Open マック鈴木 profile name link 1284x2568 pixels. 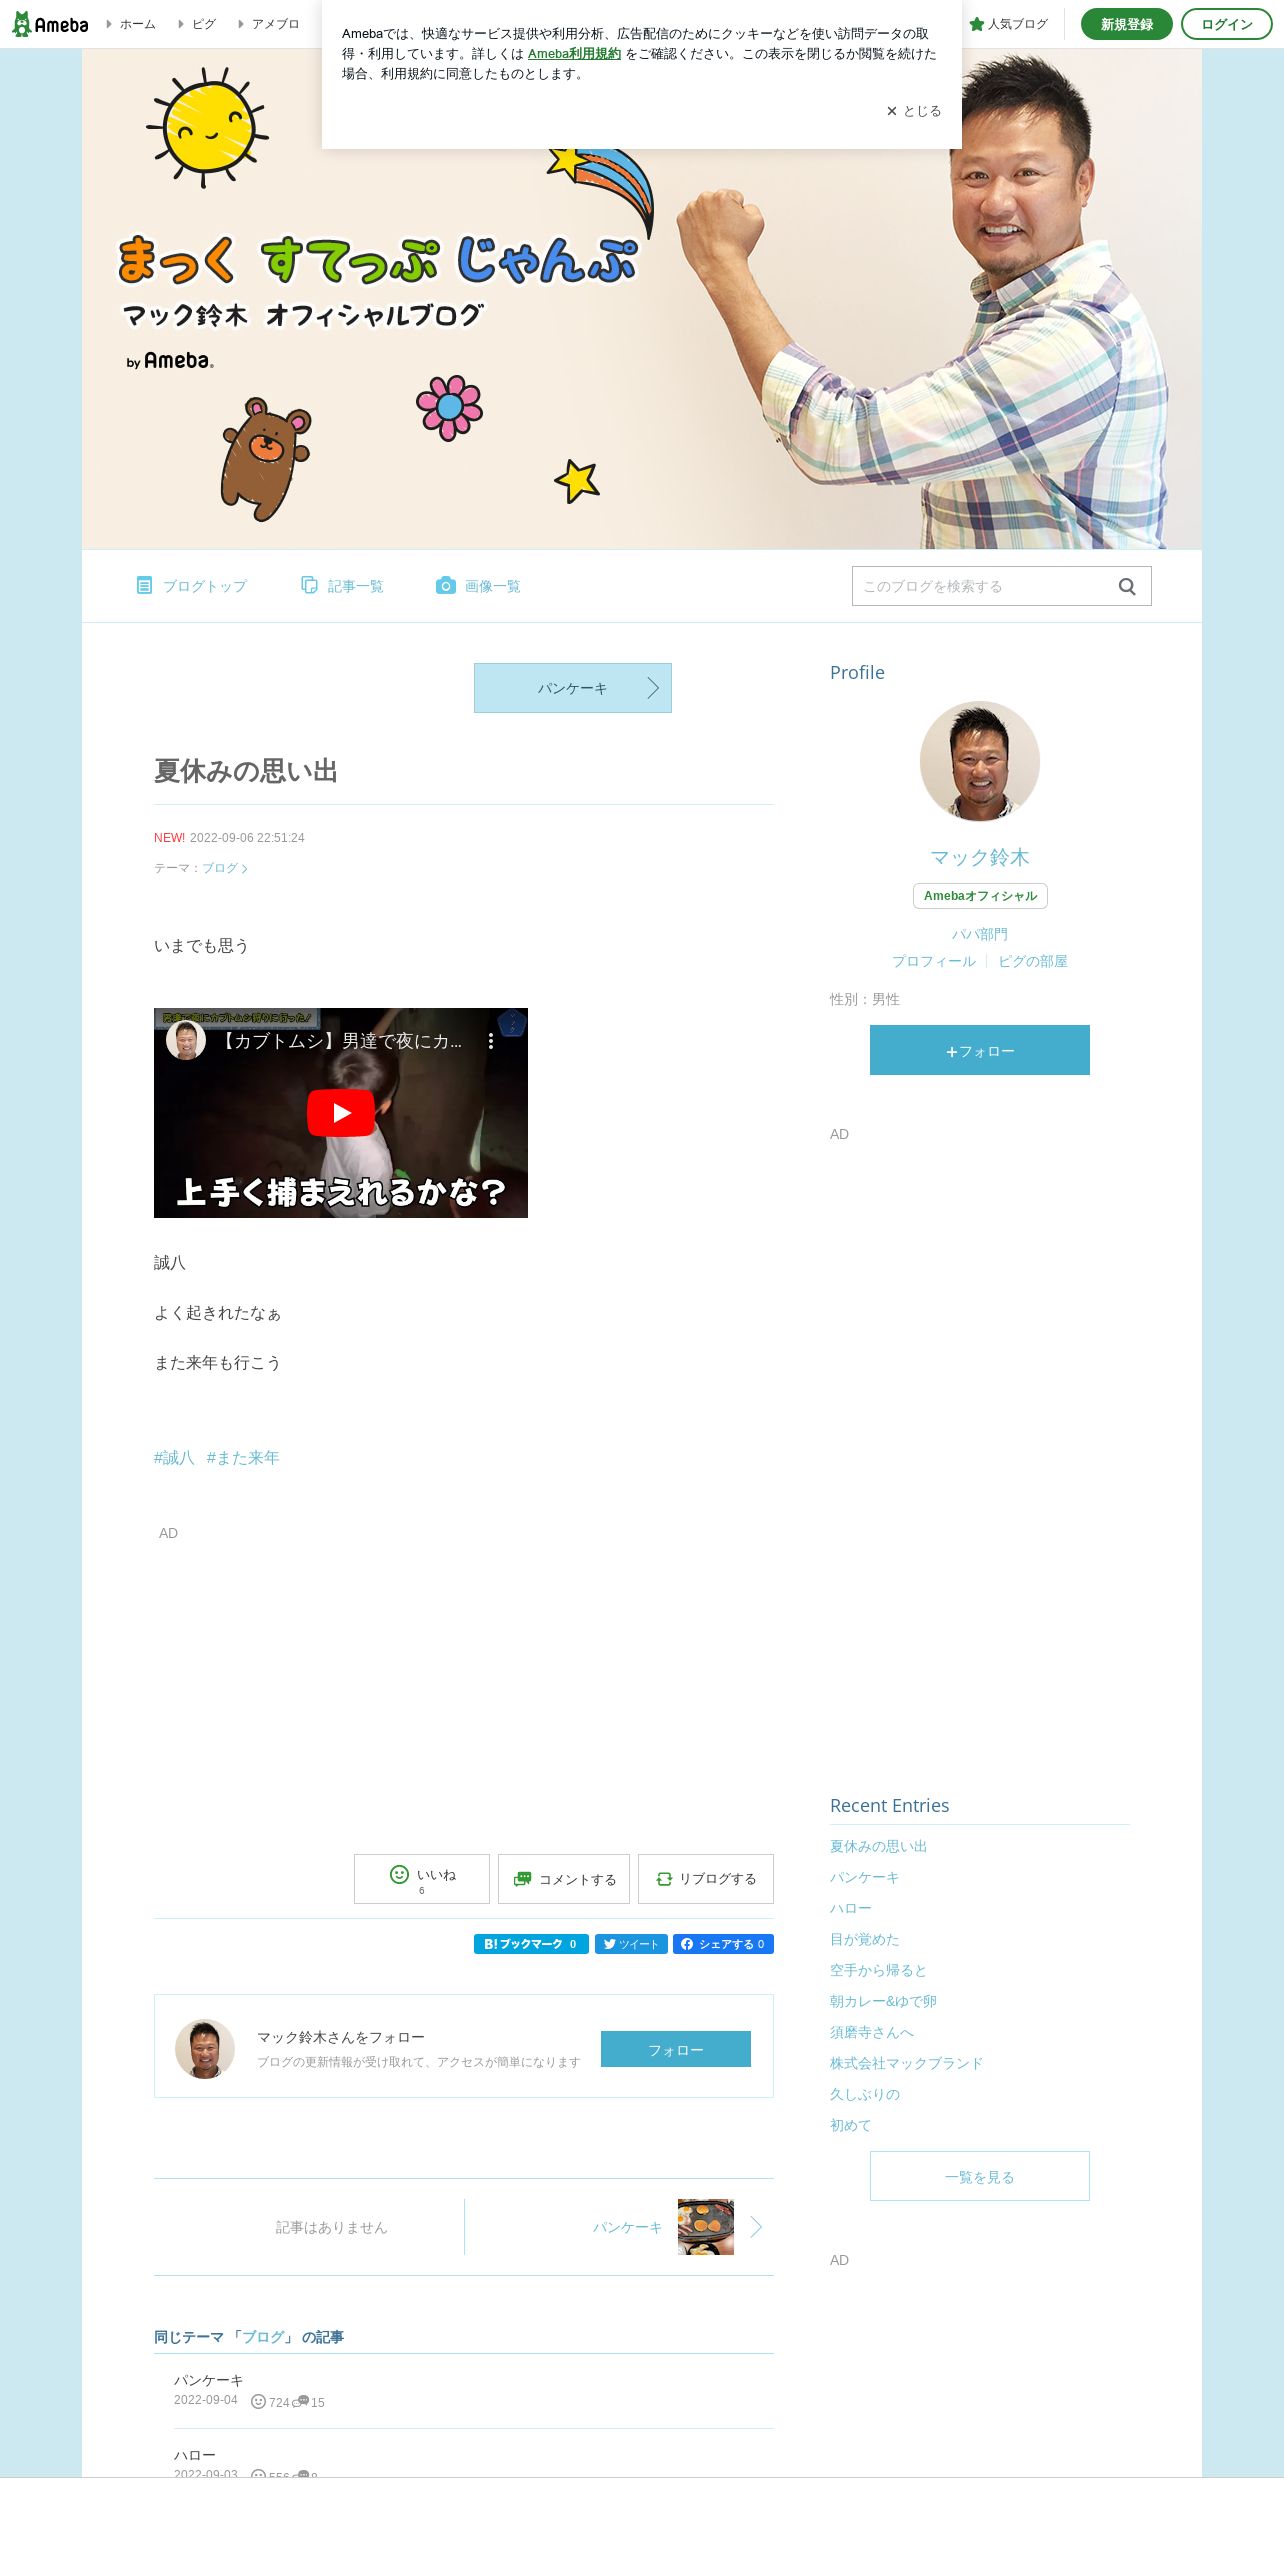980,857
